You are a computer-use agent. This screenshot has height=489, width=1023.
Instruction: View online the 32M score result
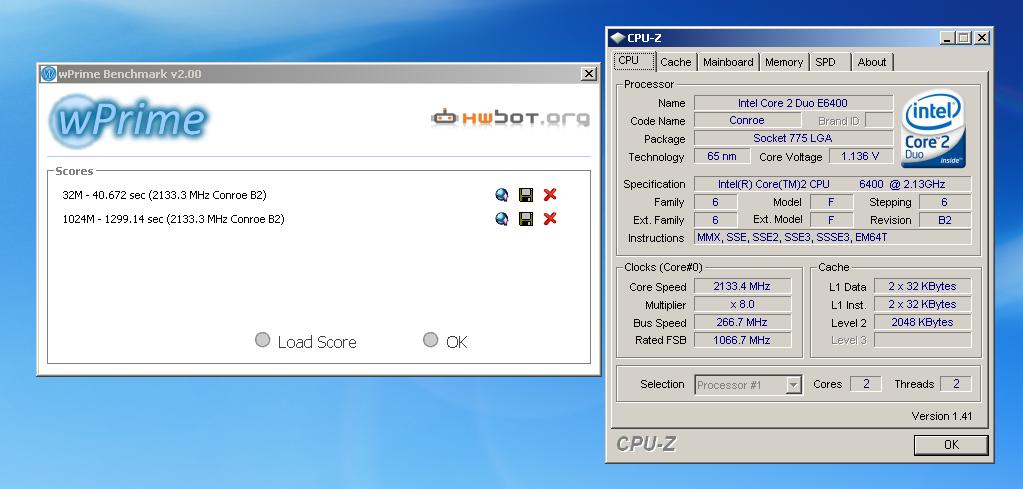[501, 194]
